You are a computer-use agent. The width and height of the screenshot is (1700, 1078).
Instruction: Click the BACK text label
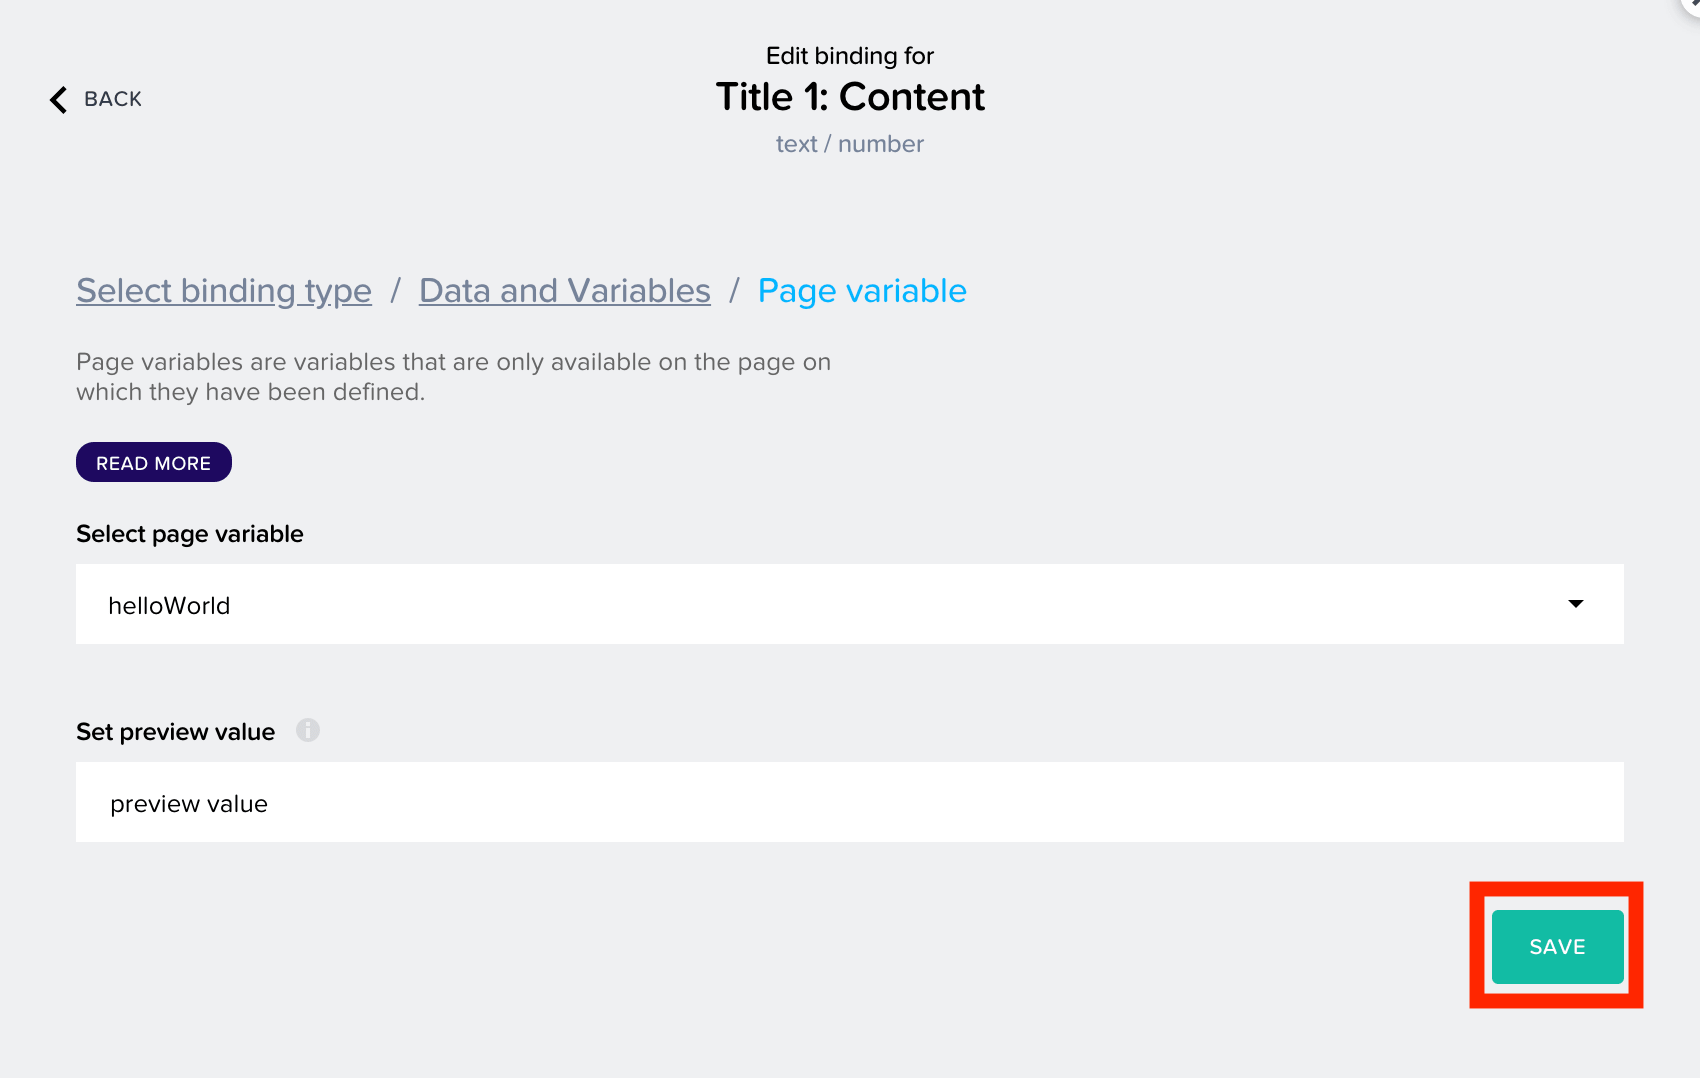[x=113, y=99]
